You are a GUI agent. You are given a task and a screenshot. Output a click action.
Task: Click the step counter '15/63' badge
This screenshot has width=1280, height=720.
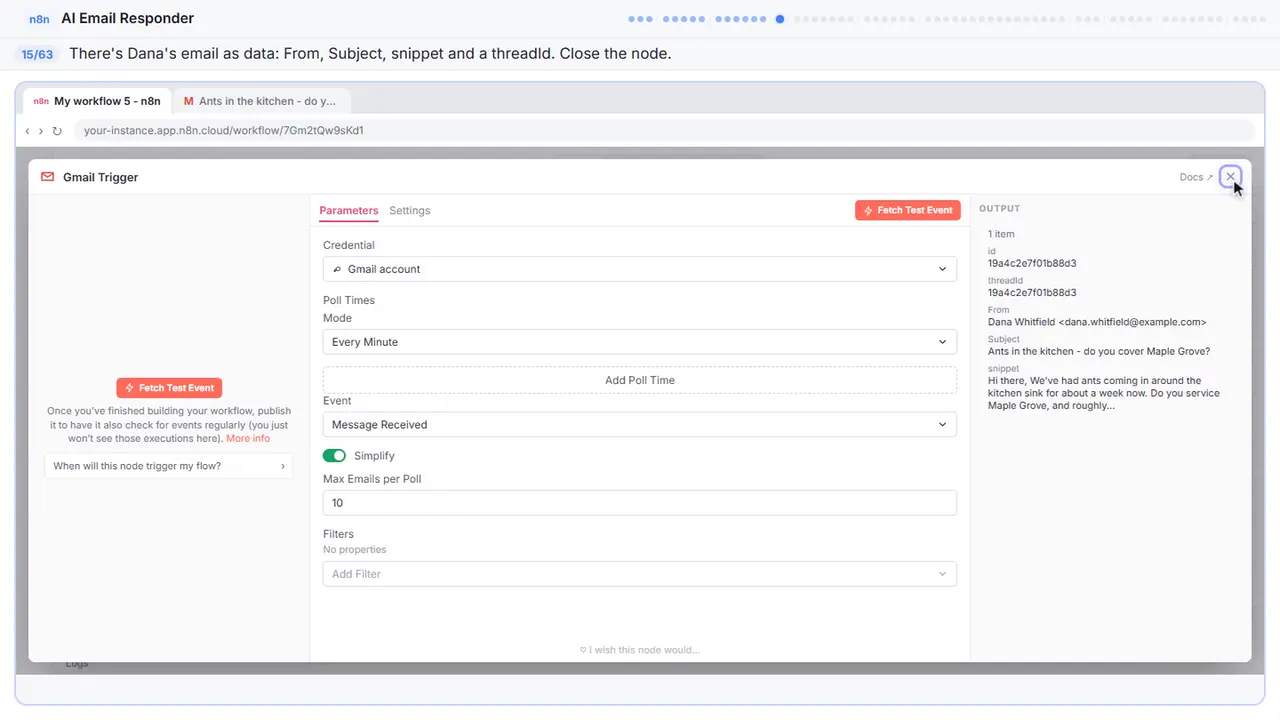[37, 54]
